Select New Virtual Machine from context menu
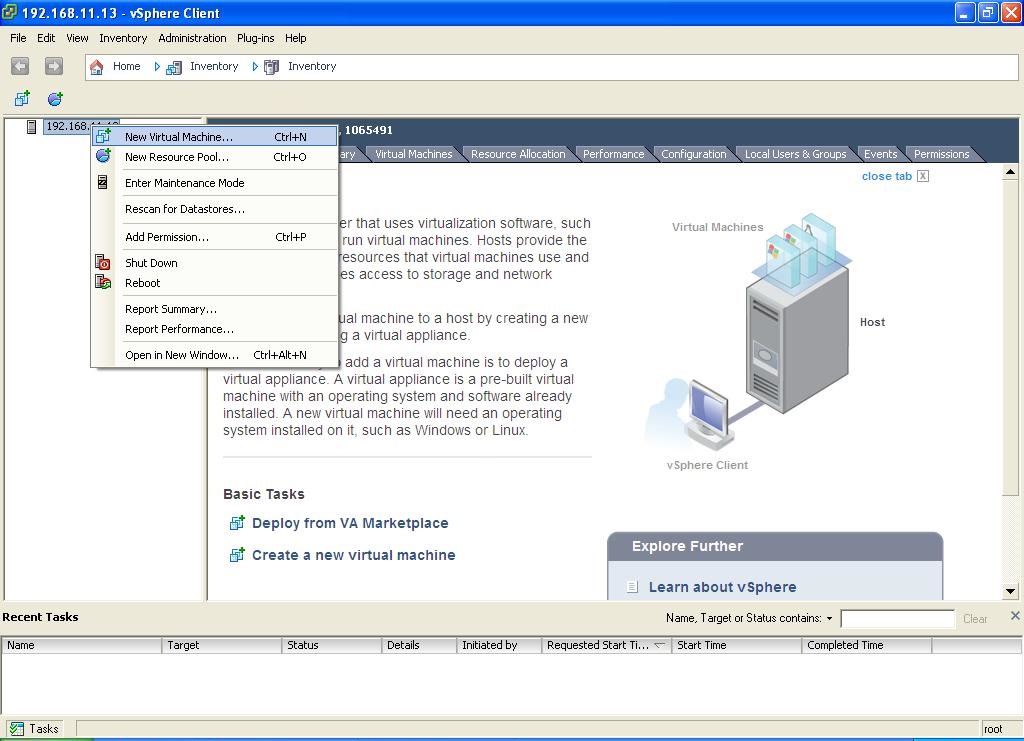The height and width of the screenshot is (741, 1024). pyautogui.click(x=178, y=137)
